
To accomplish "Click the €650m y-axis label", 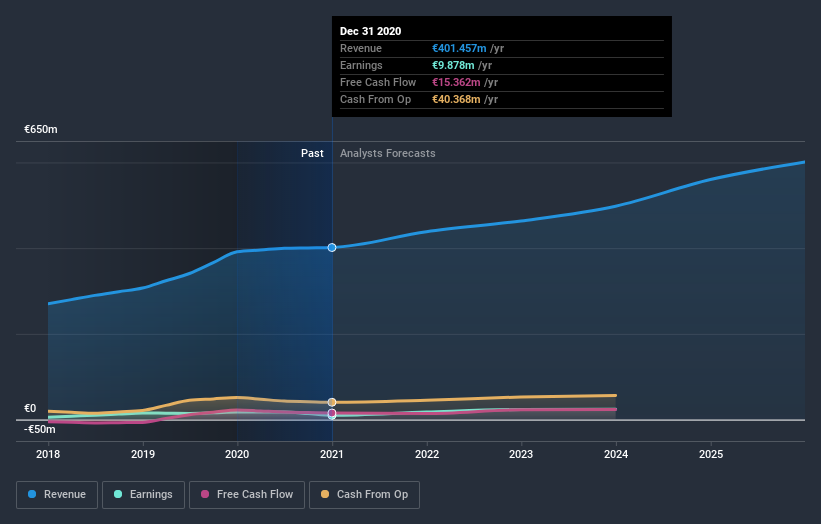I will coord(41,129).
